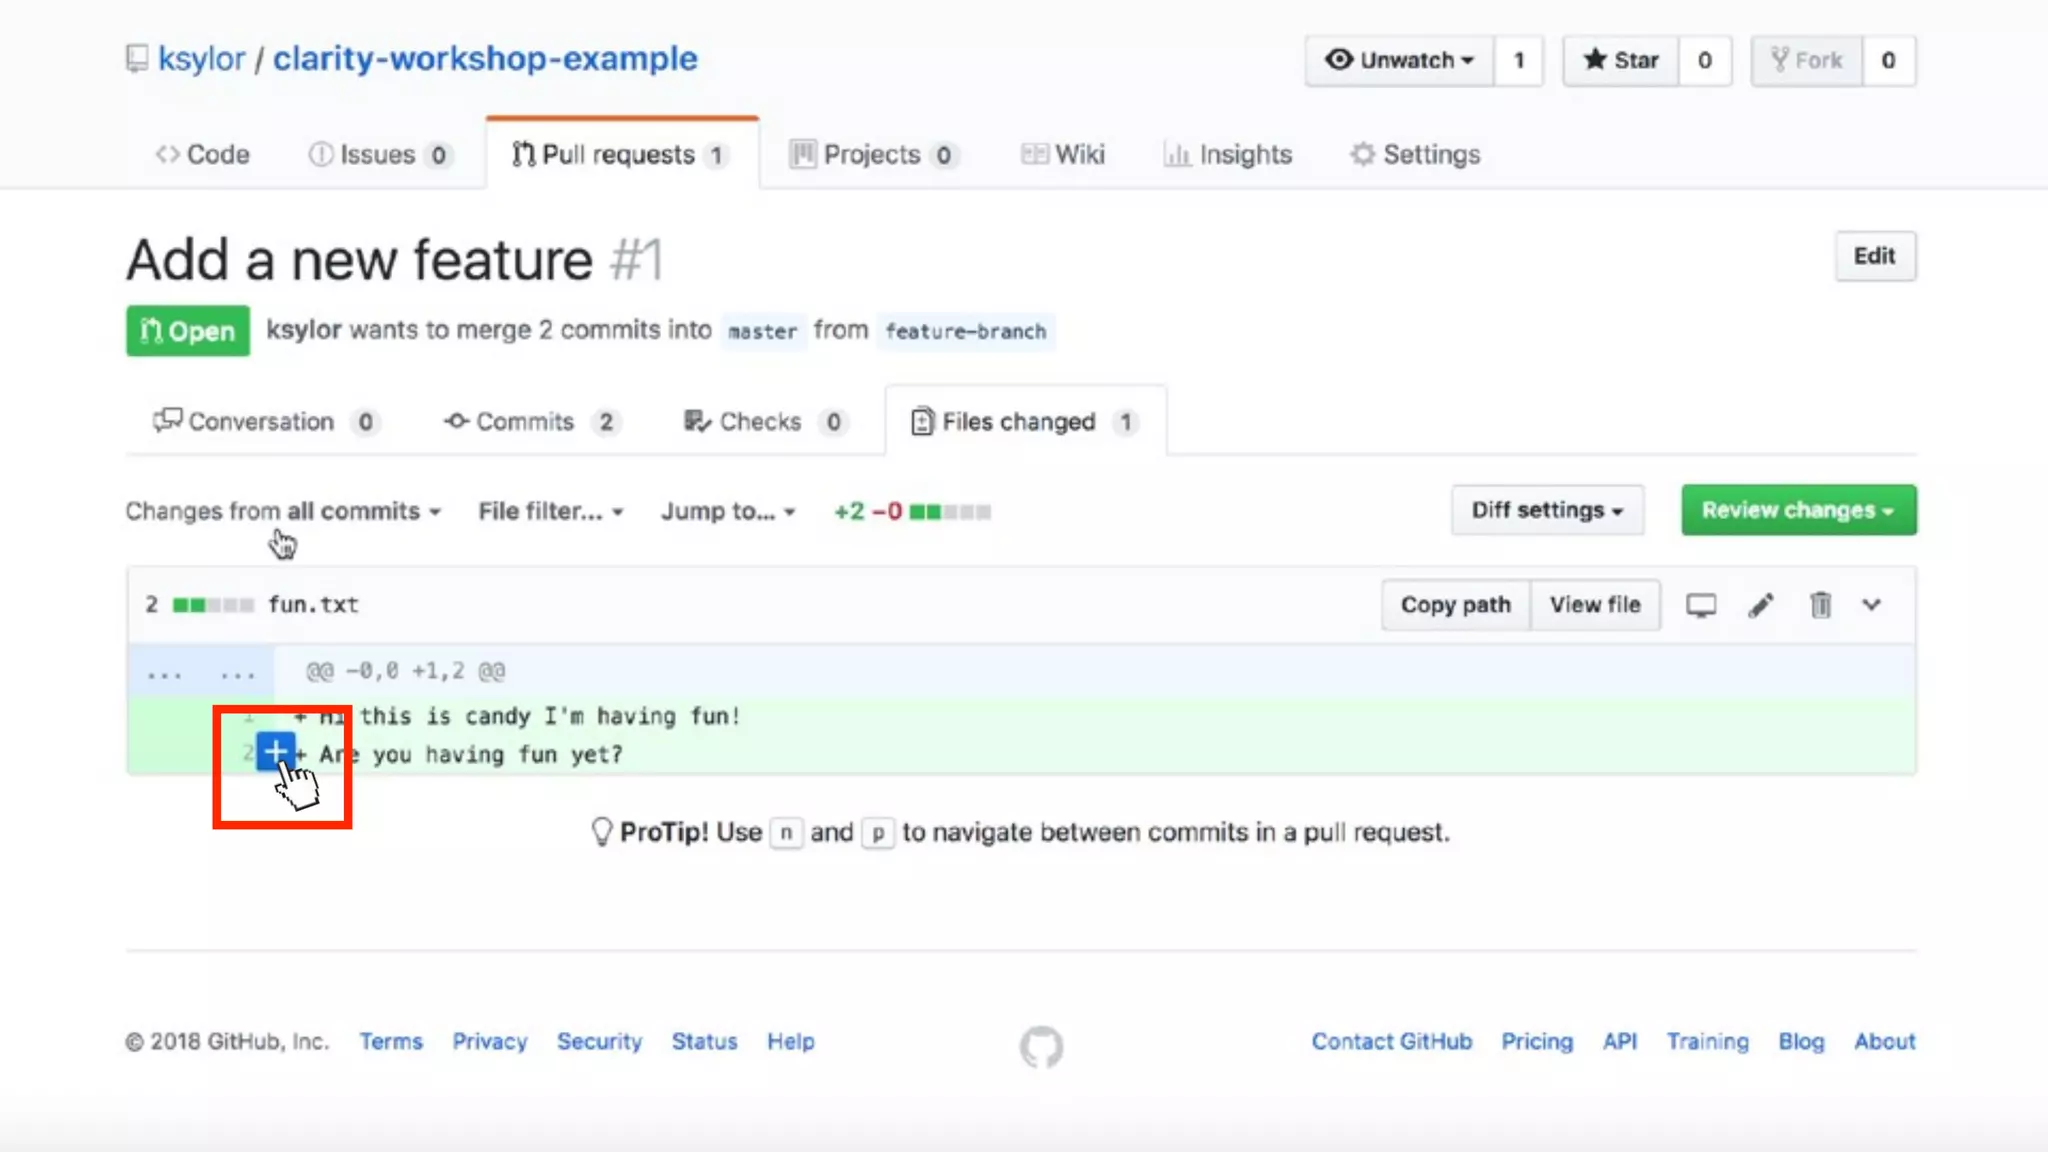2048x1152 pixels.
Task: Click the pencil edit file icon
Action: tap(1761, 605)
